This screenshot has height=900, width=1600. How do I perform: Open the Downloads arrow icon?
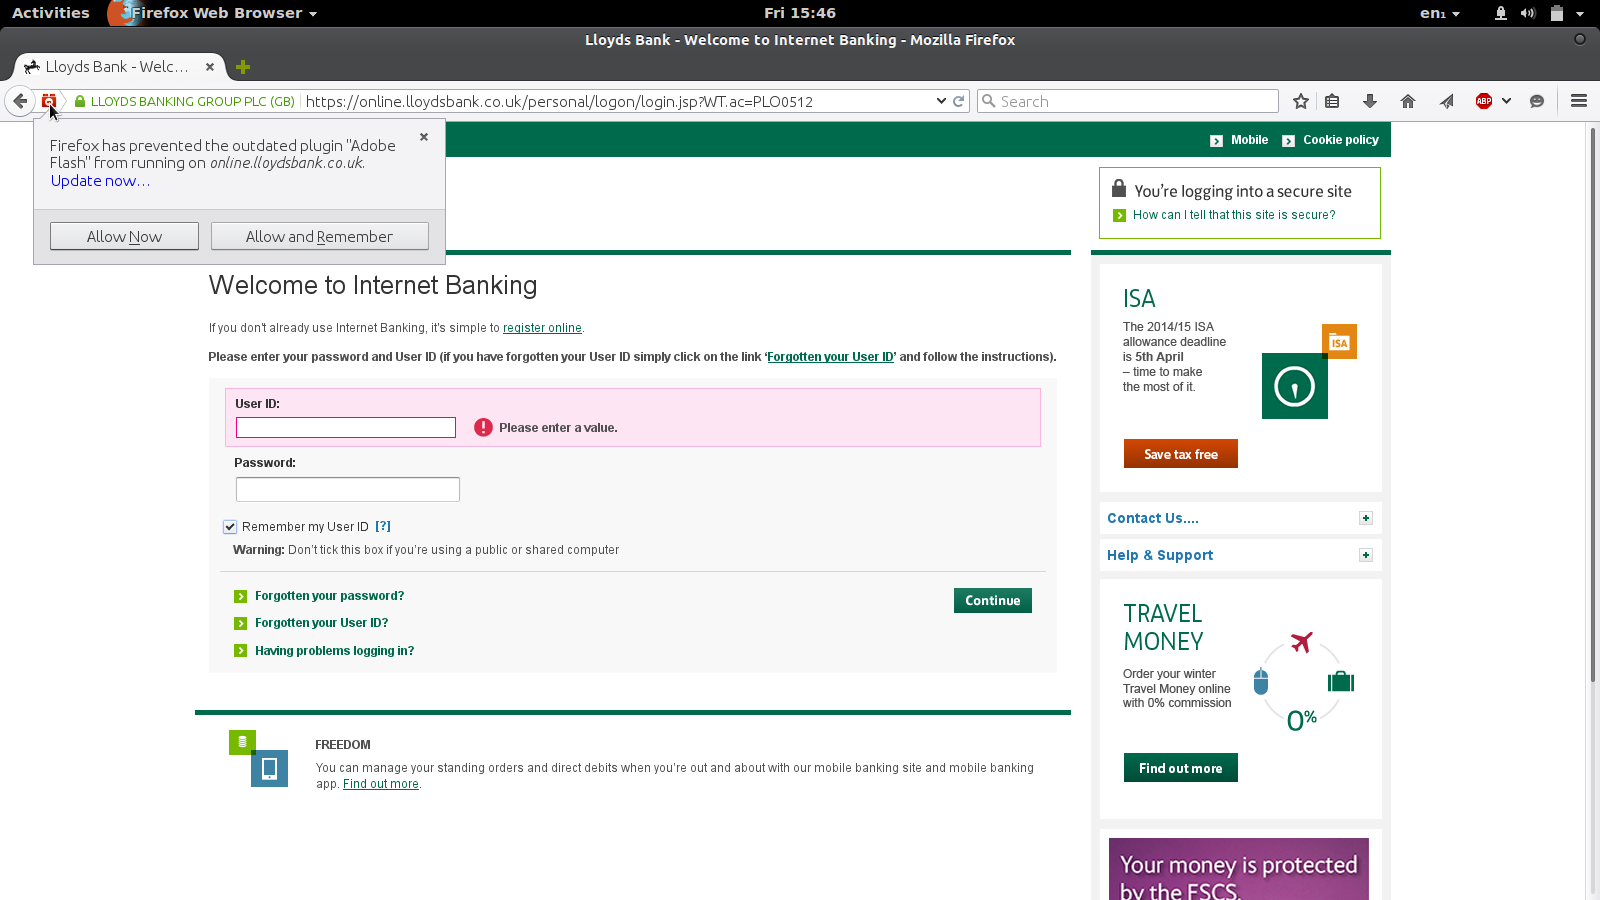[1370, 101]
